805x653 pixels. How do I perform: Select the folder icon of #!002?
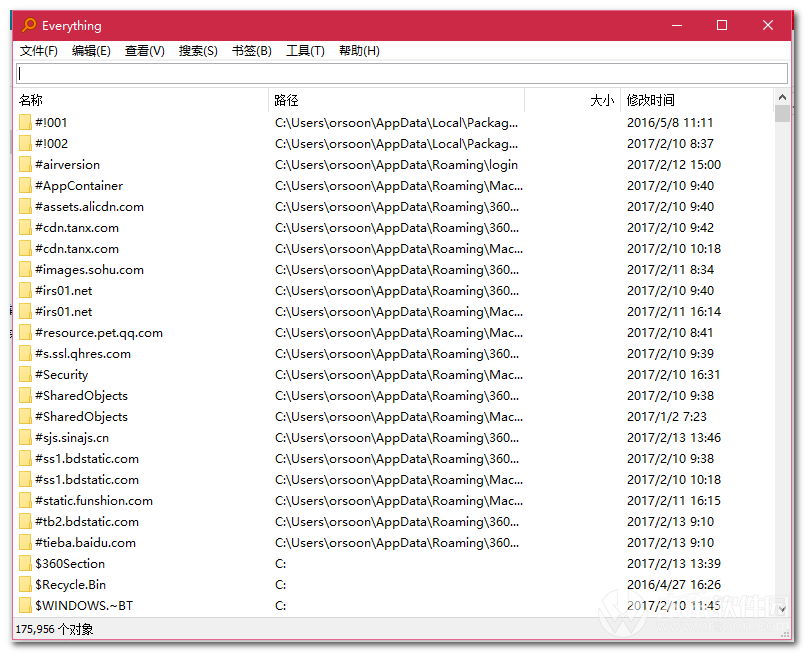click(x=25, y=143)
